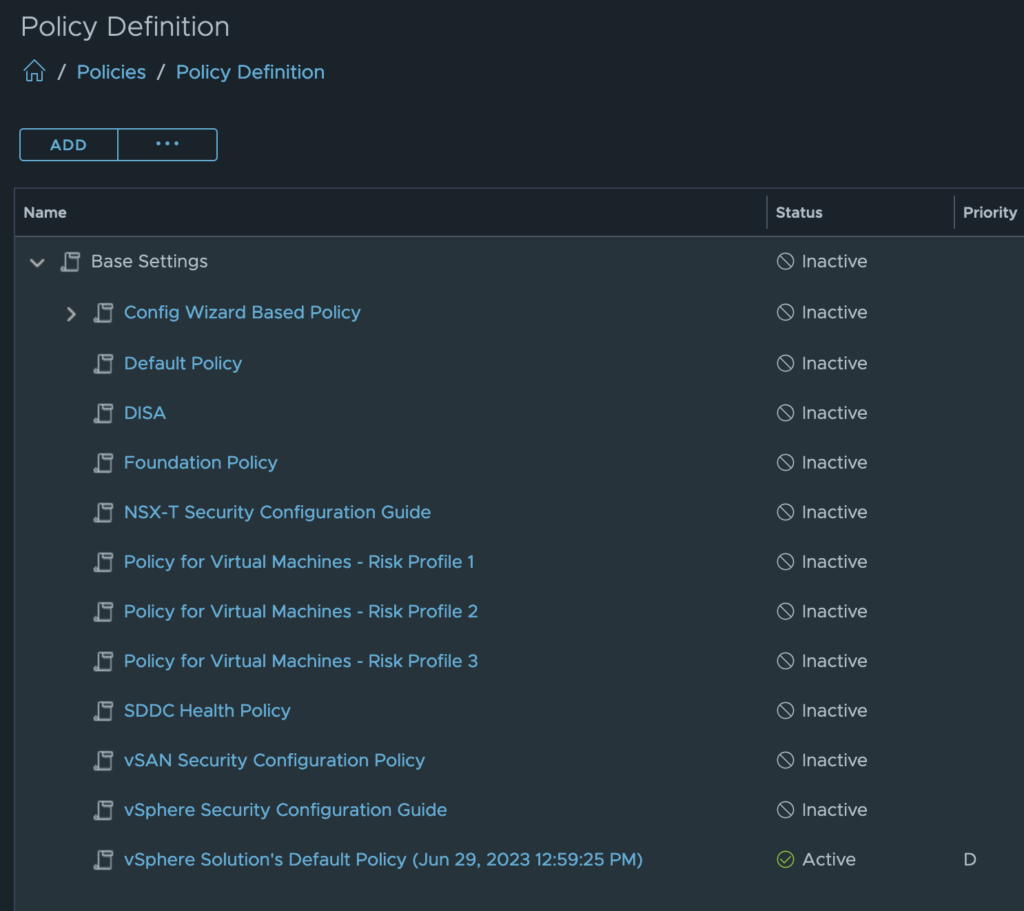This screenshot has width=1024, height=911.
Task: Click the Base Settings policy icon
Action: click(70, 262)
